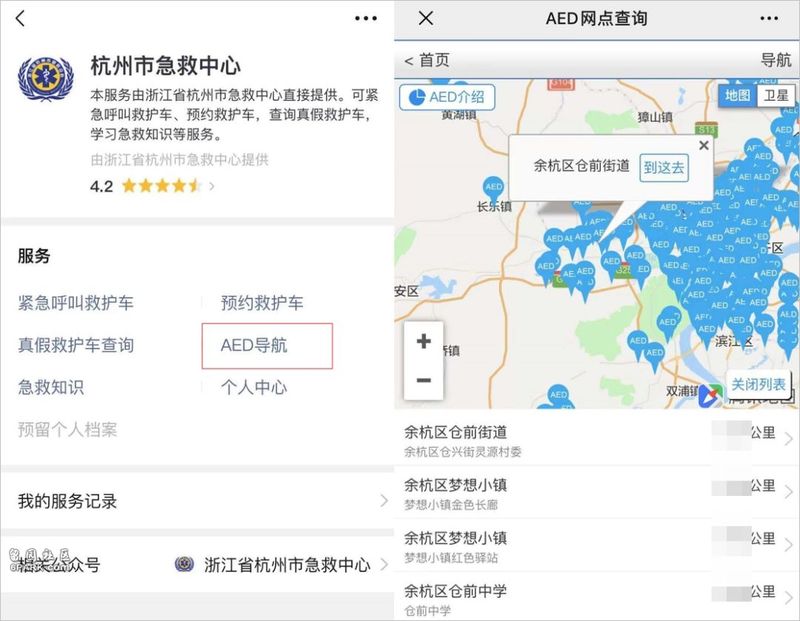Open 余杭区仓前街道 list entry

point(597,440)
